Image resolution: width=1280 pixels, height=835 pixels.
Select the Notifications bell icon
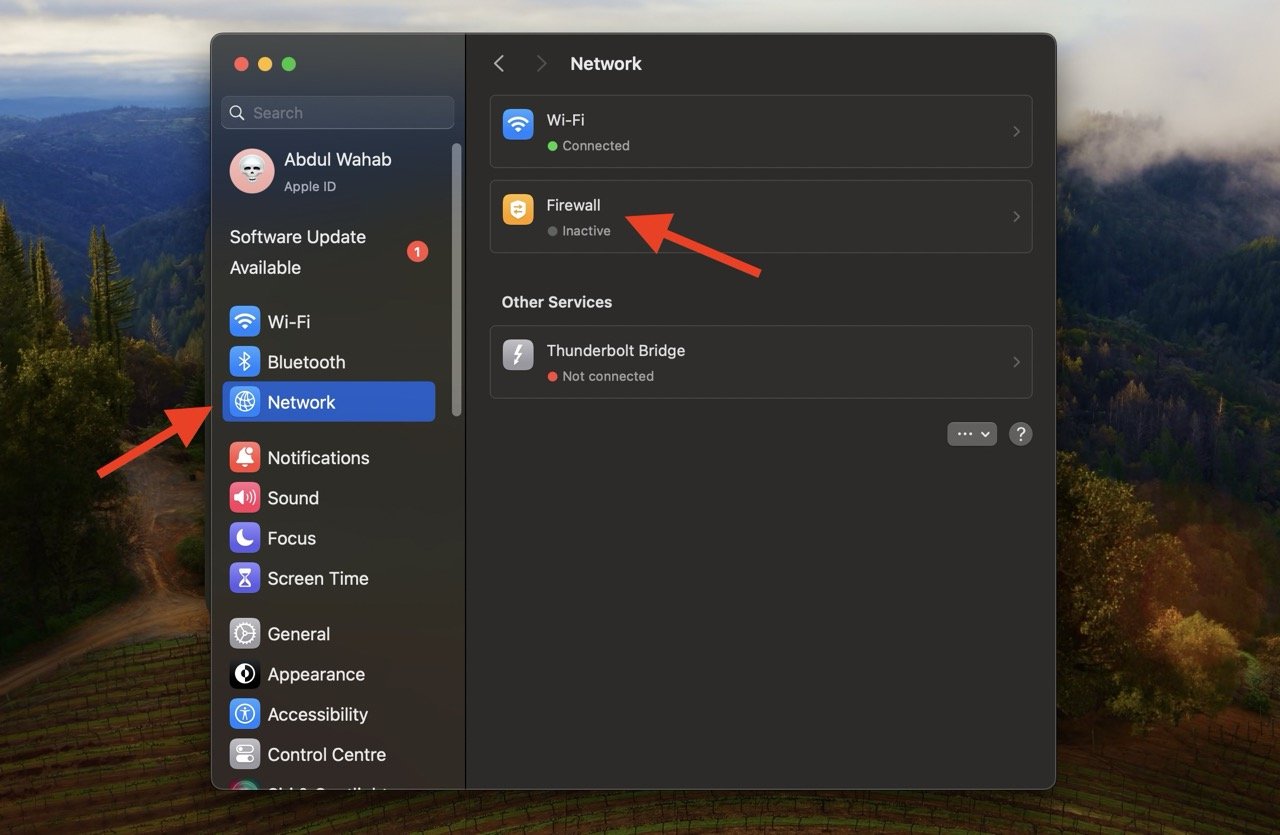245,458
